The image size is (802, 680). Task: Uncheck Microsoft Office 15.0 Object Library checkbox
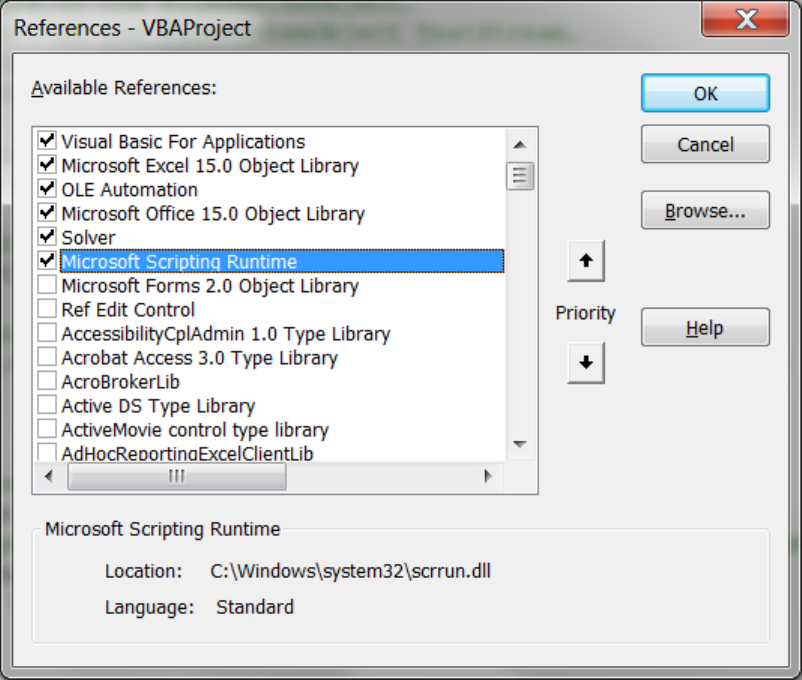pyautogui.click(x=47, y=213)
